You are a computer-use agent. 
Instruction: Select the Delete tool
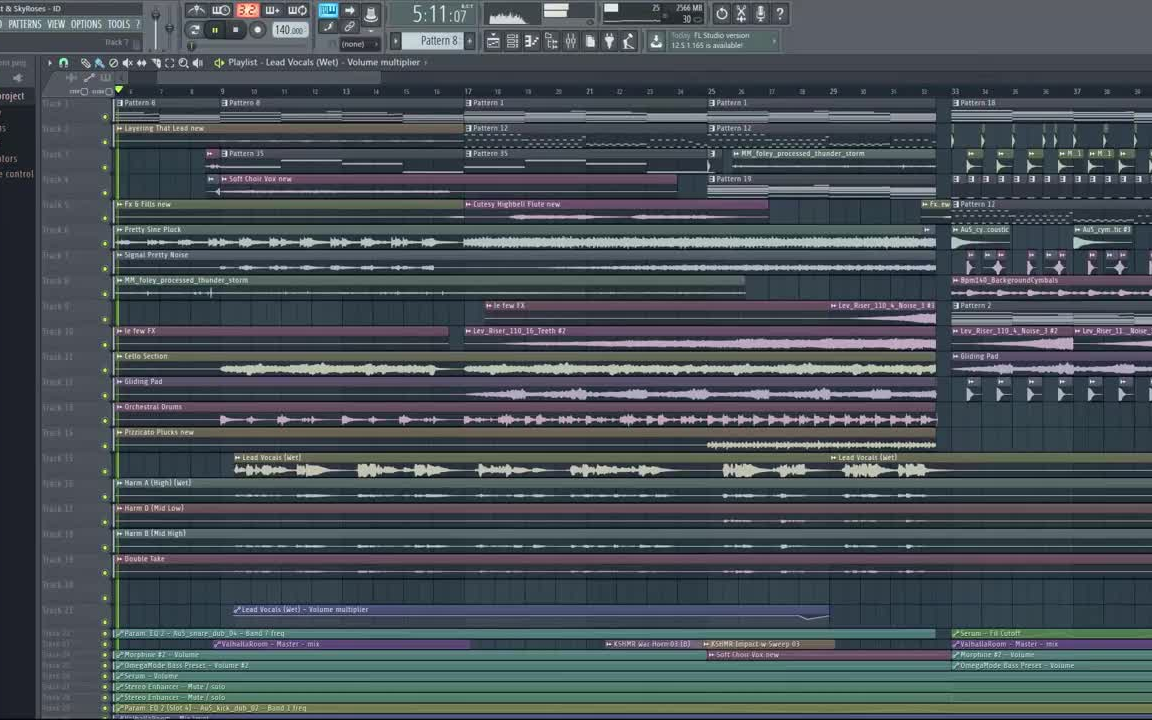[x=113, y=63]
